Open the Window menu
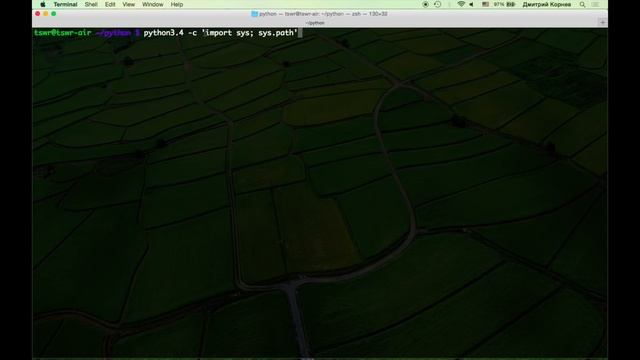The height and width of the screenshot is (360, 640). pos(153,4)
